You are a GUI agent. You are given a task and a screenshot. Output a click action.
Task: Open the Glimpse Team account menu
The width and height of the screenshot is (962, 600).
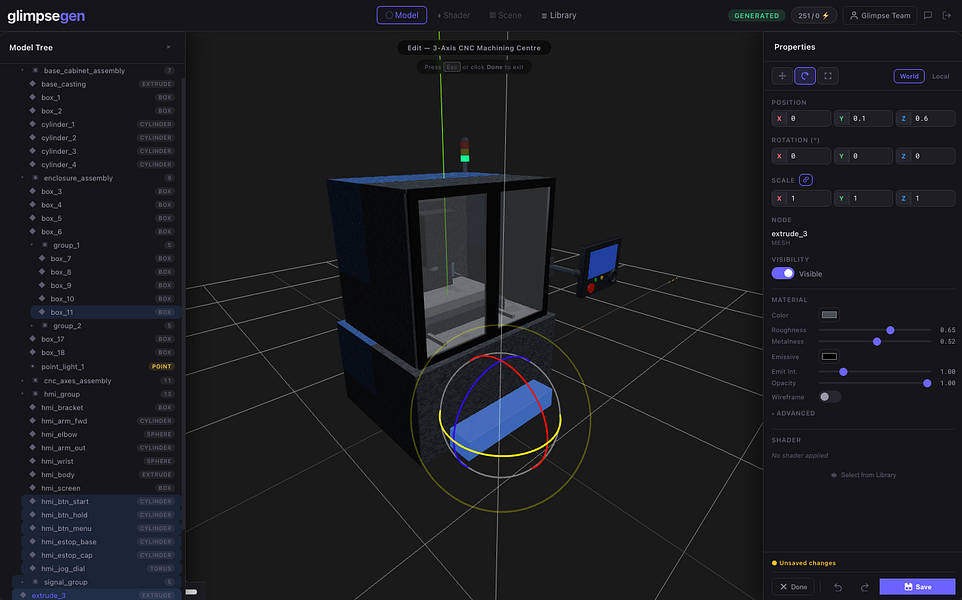(x=880, y=15)
